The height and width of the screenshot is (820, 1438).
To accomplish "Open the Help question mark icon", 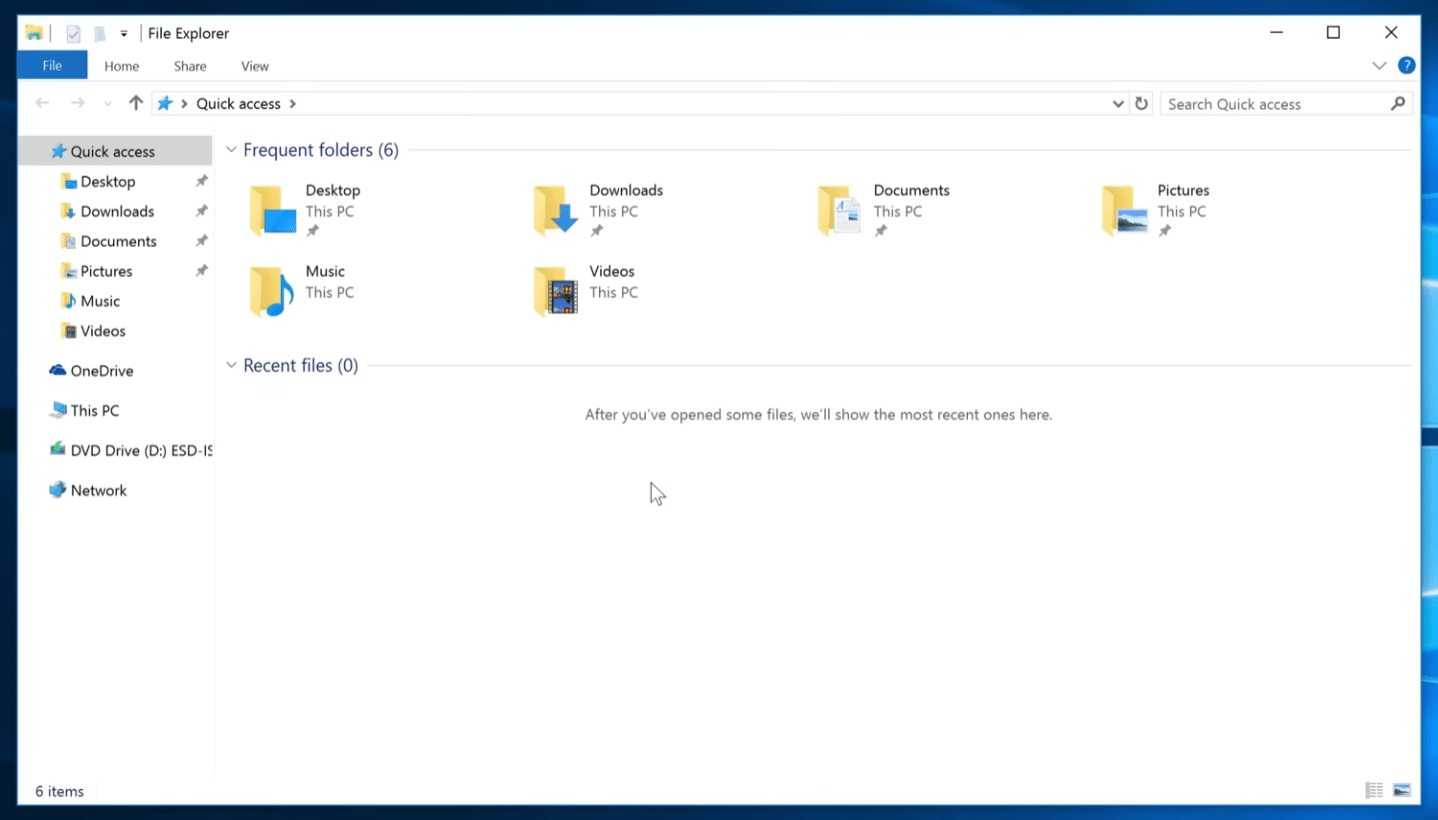I will pos(1406,66).
